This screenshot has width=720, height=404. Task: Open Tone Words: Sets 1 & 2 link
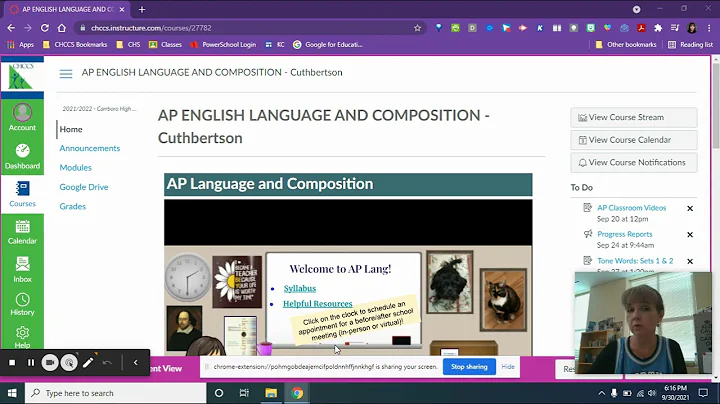pos(635,261)
